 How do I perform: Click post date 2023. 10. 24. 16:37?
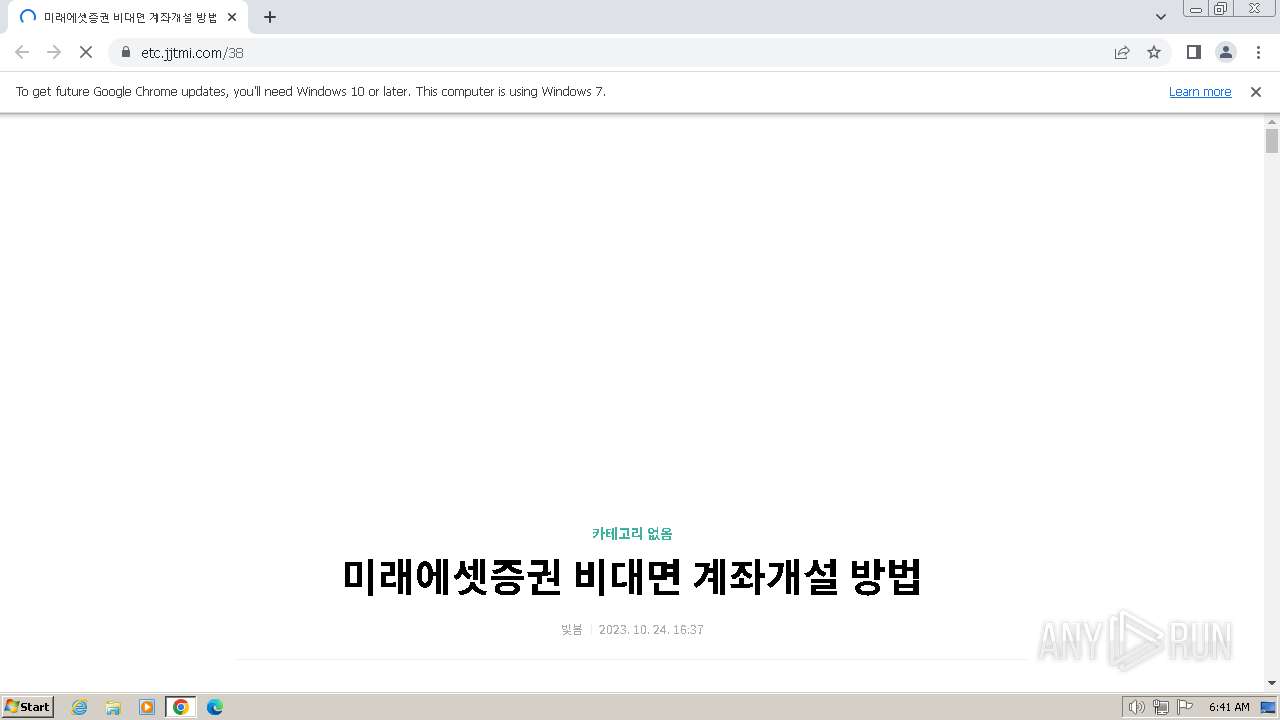[651, 630]
